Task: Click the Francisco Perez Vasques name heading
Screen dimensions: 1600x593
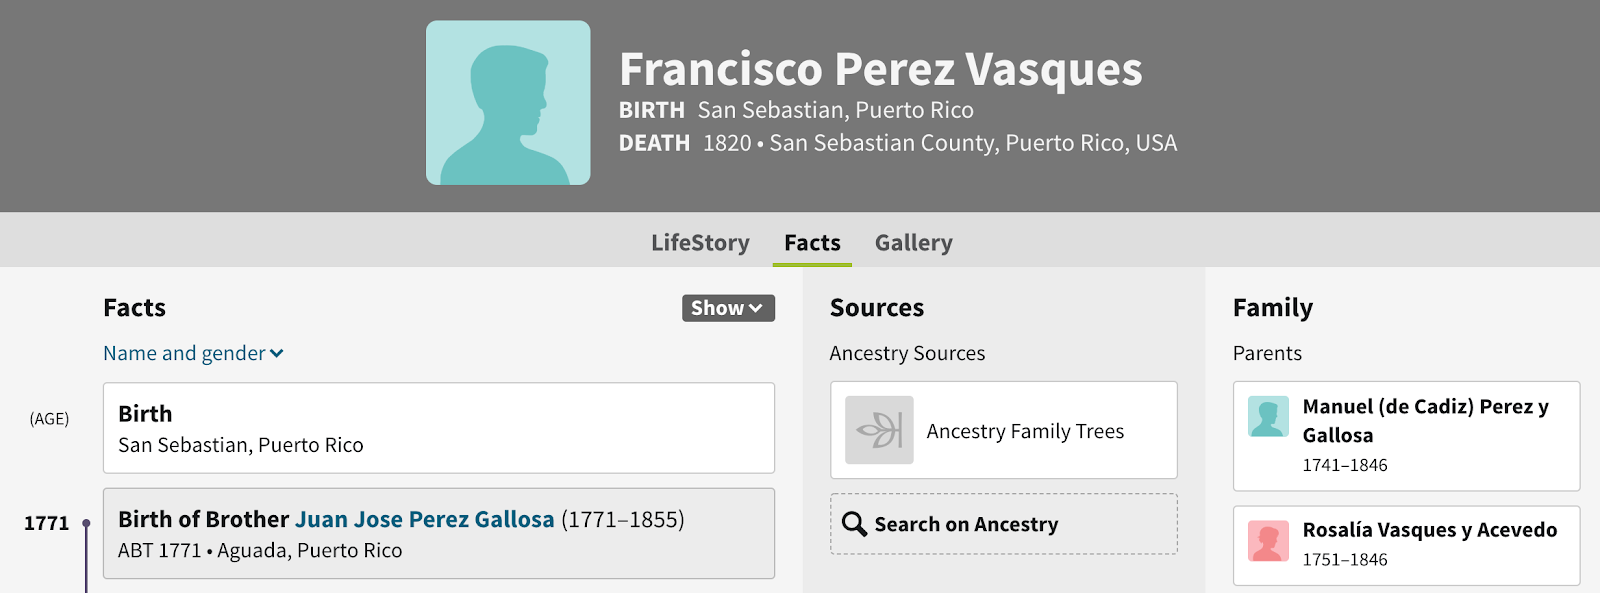Action: pyautogui.click(x=880, y=69)
